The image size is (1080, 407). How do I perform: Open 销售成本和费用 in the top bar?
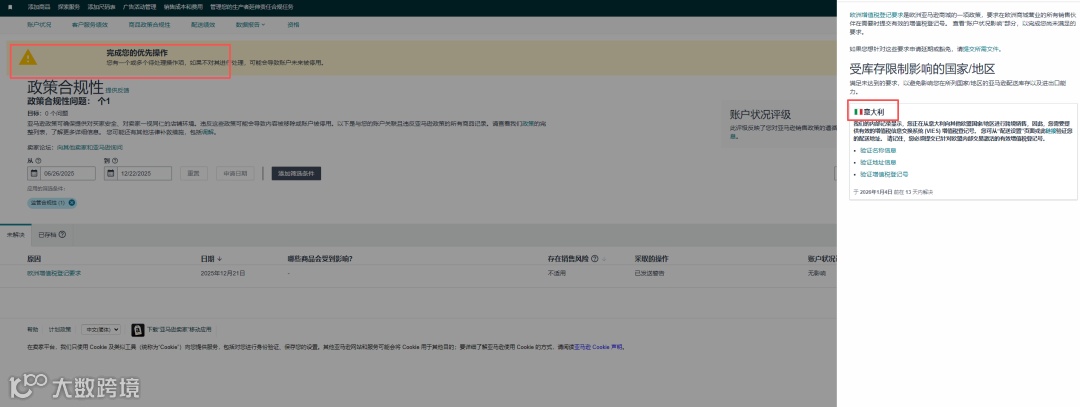tap(183, 6)
